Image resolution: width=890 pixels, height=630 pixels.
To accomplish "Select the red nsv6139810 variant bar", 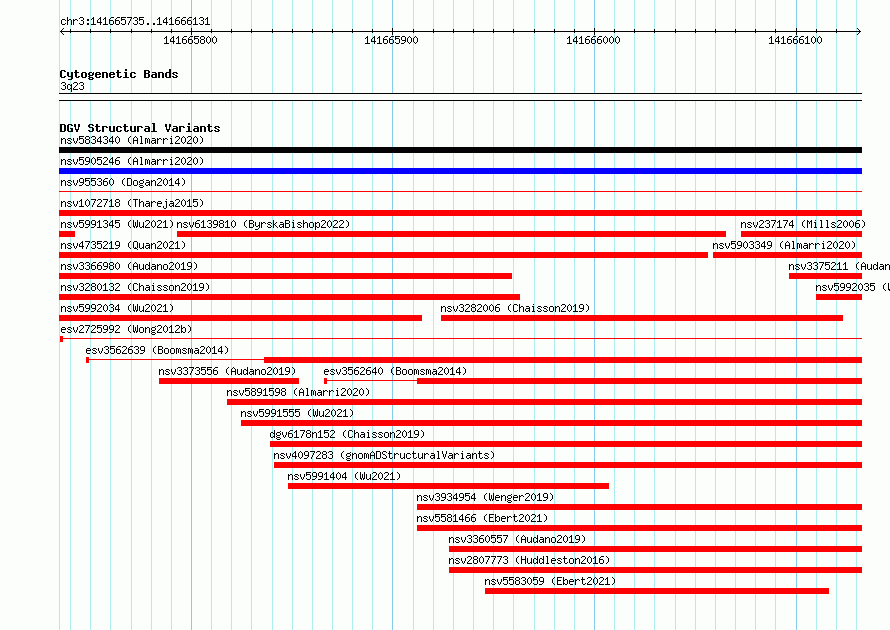I will 451,234.
